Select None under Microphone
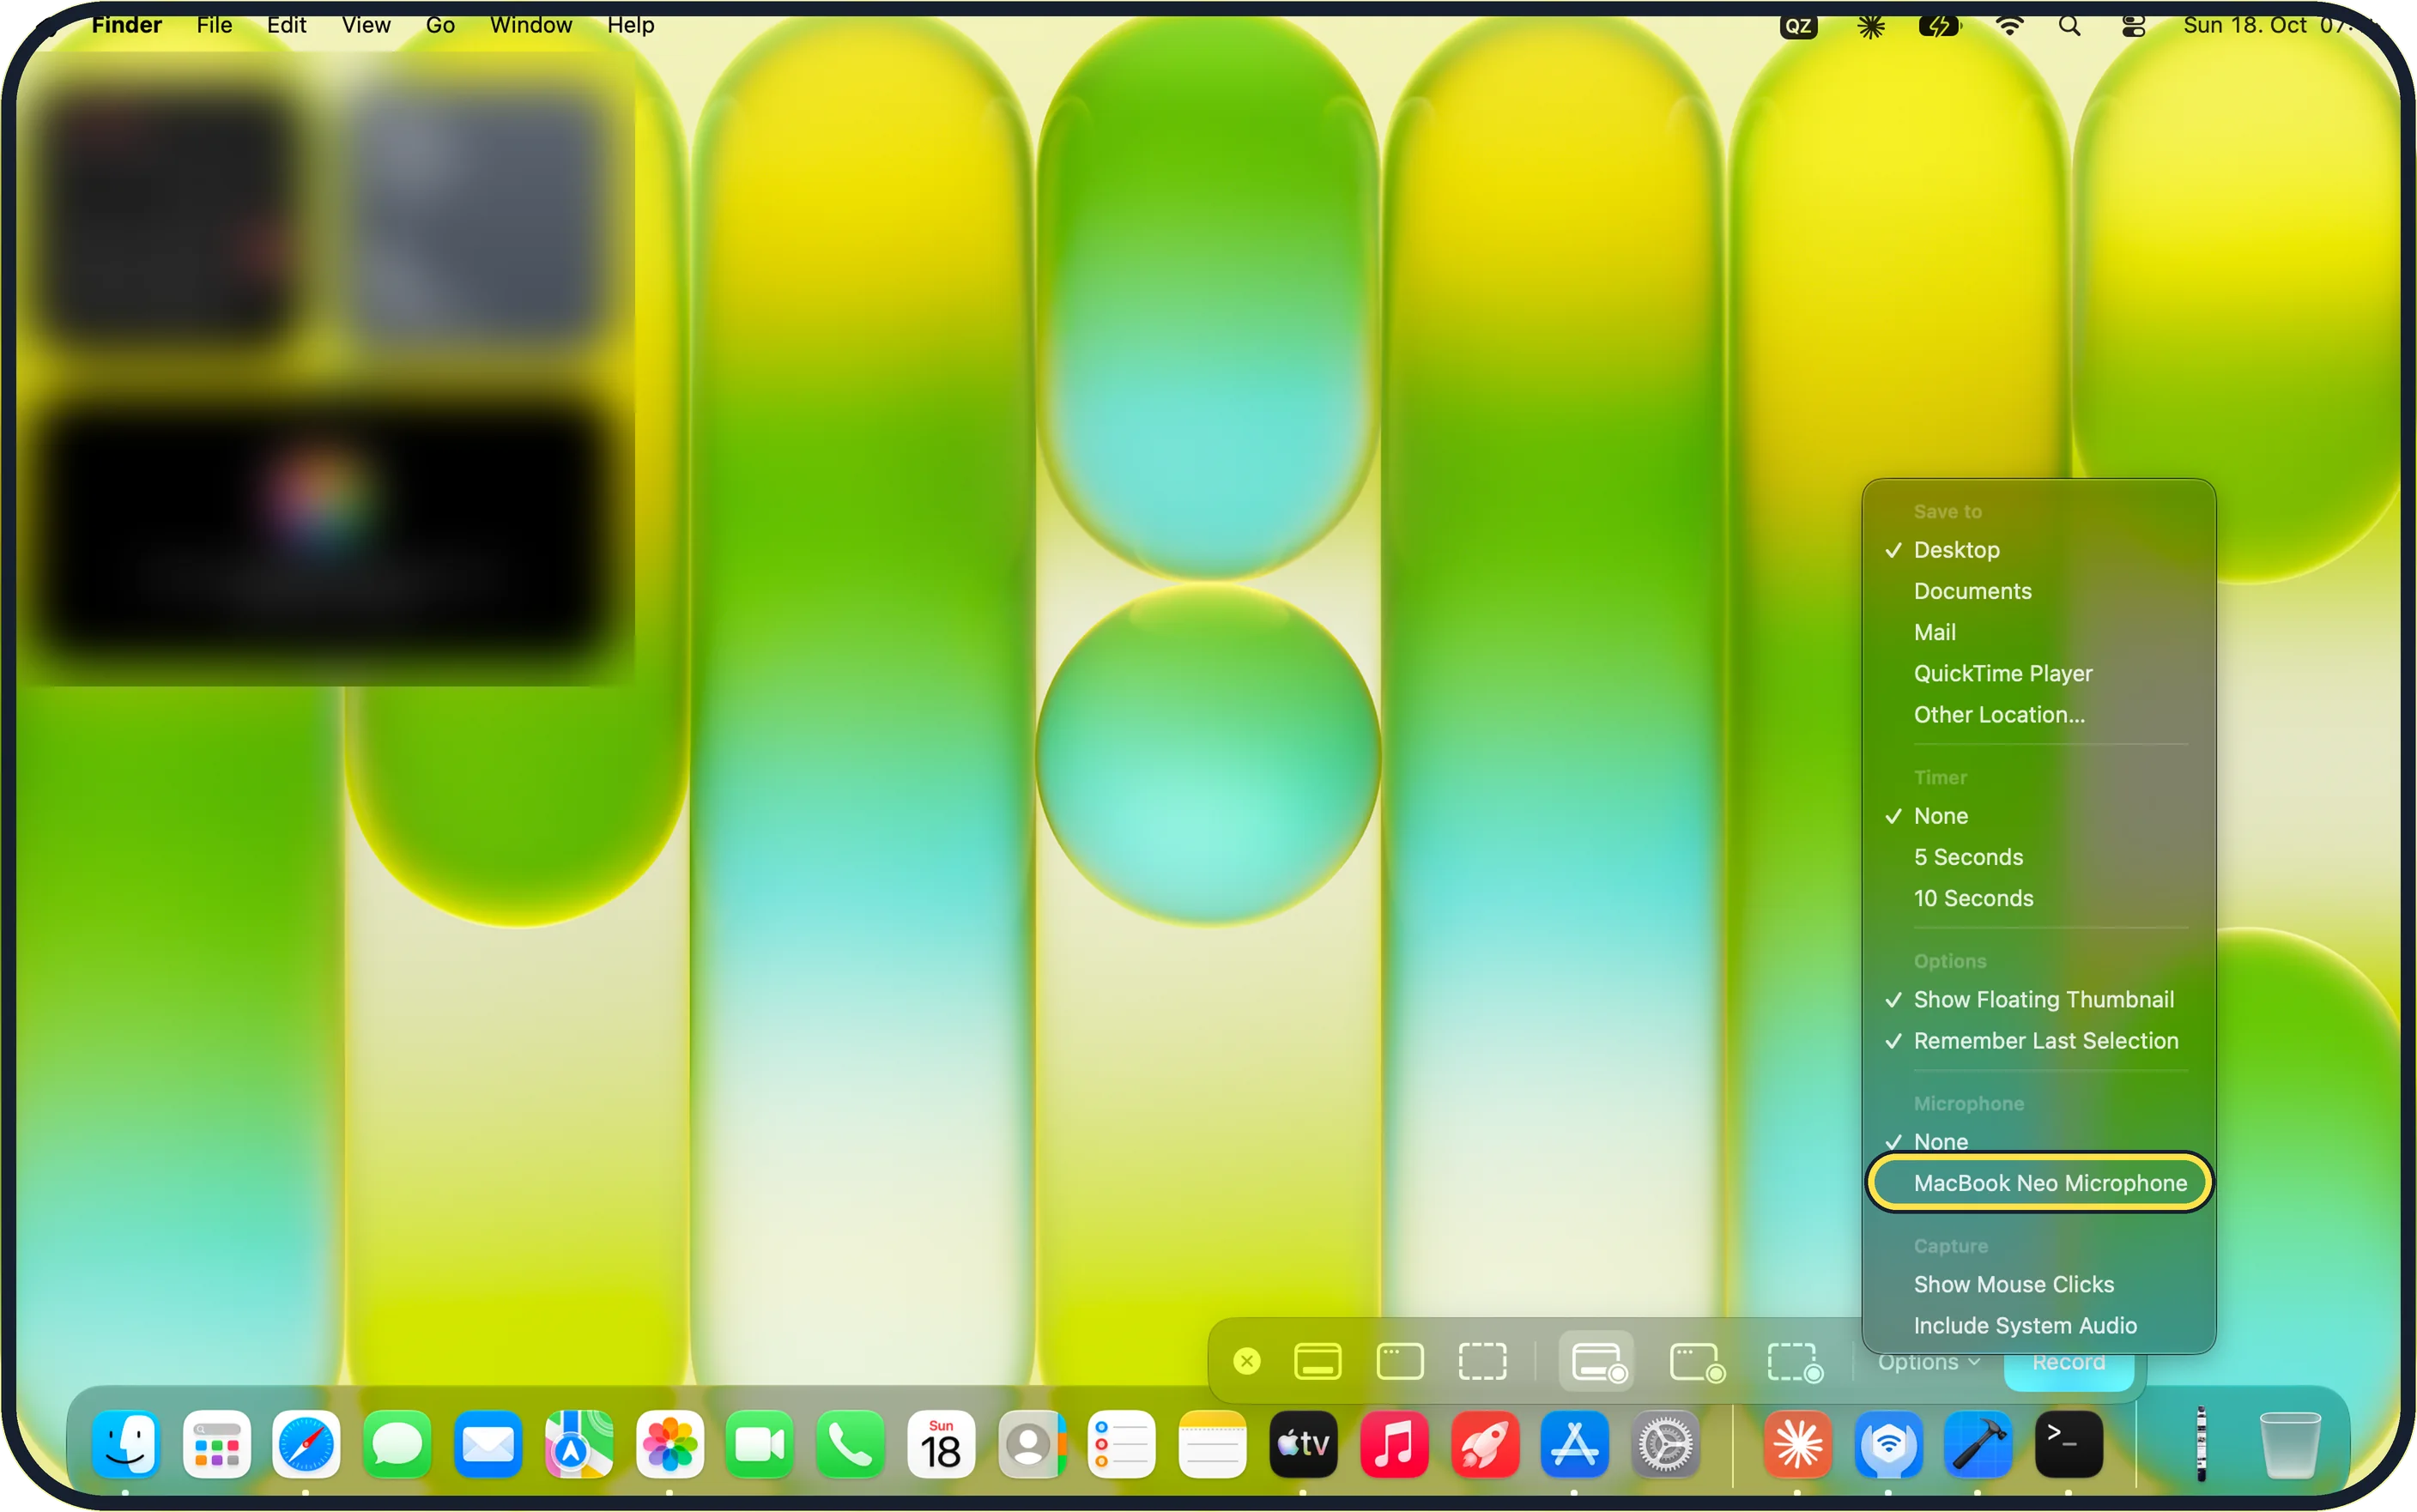 click(x=2038, y=1141)
